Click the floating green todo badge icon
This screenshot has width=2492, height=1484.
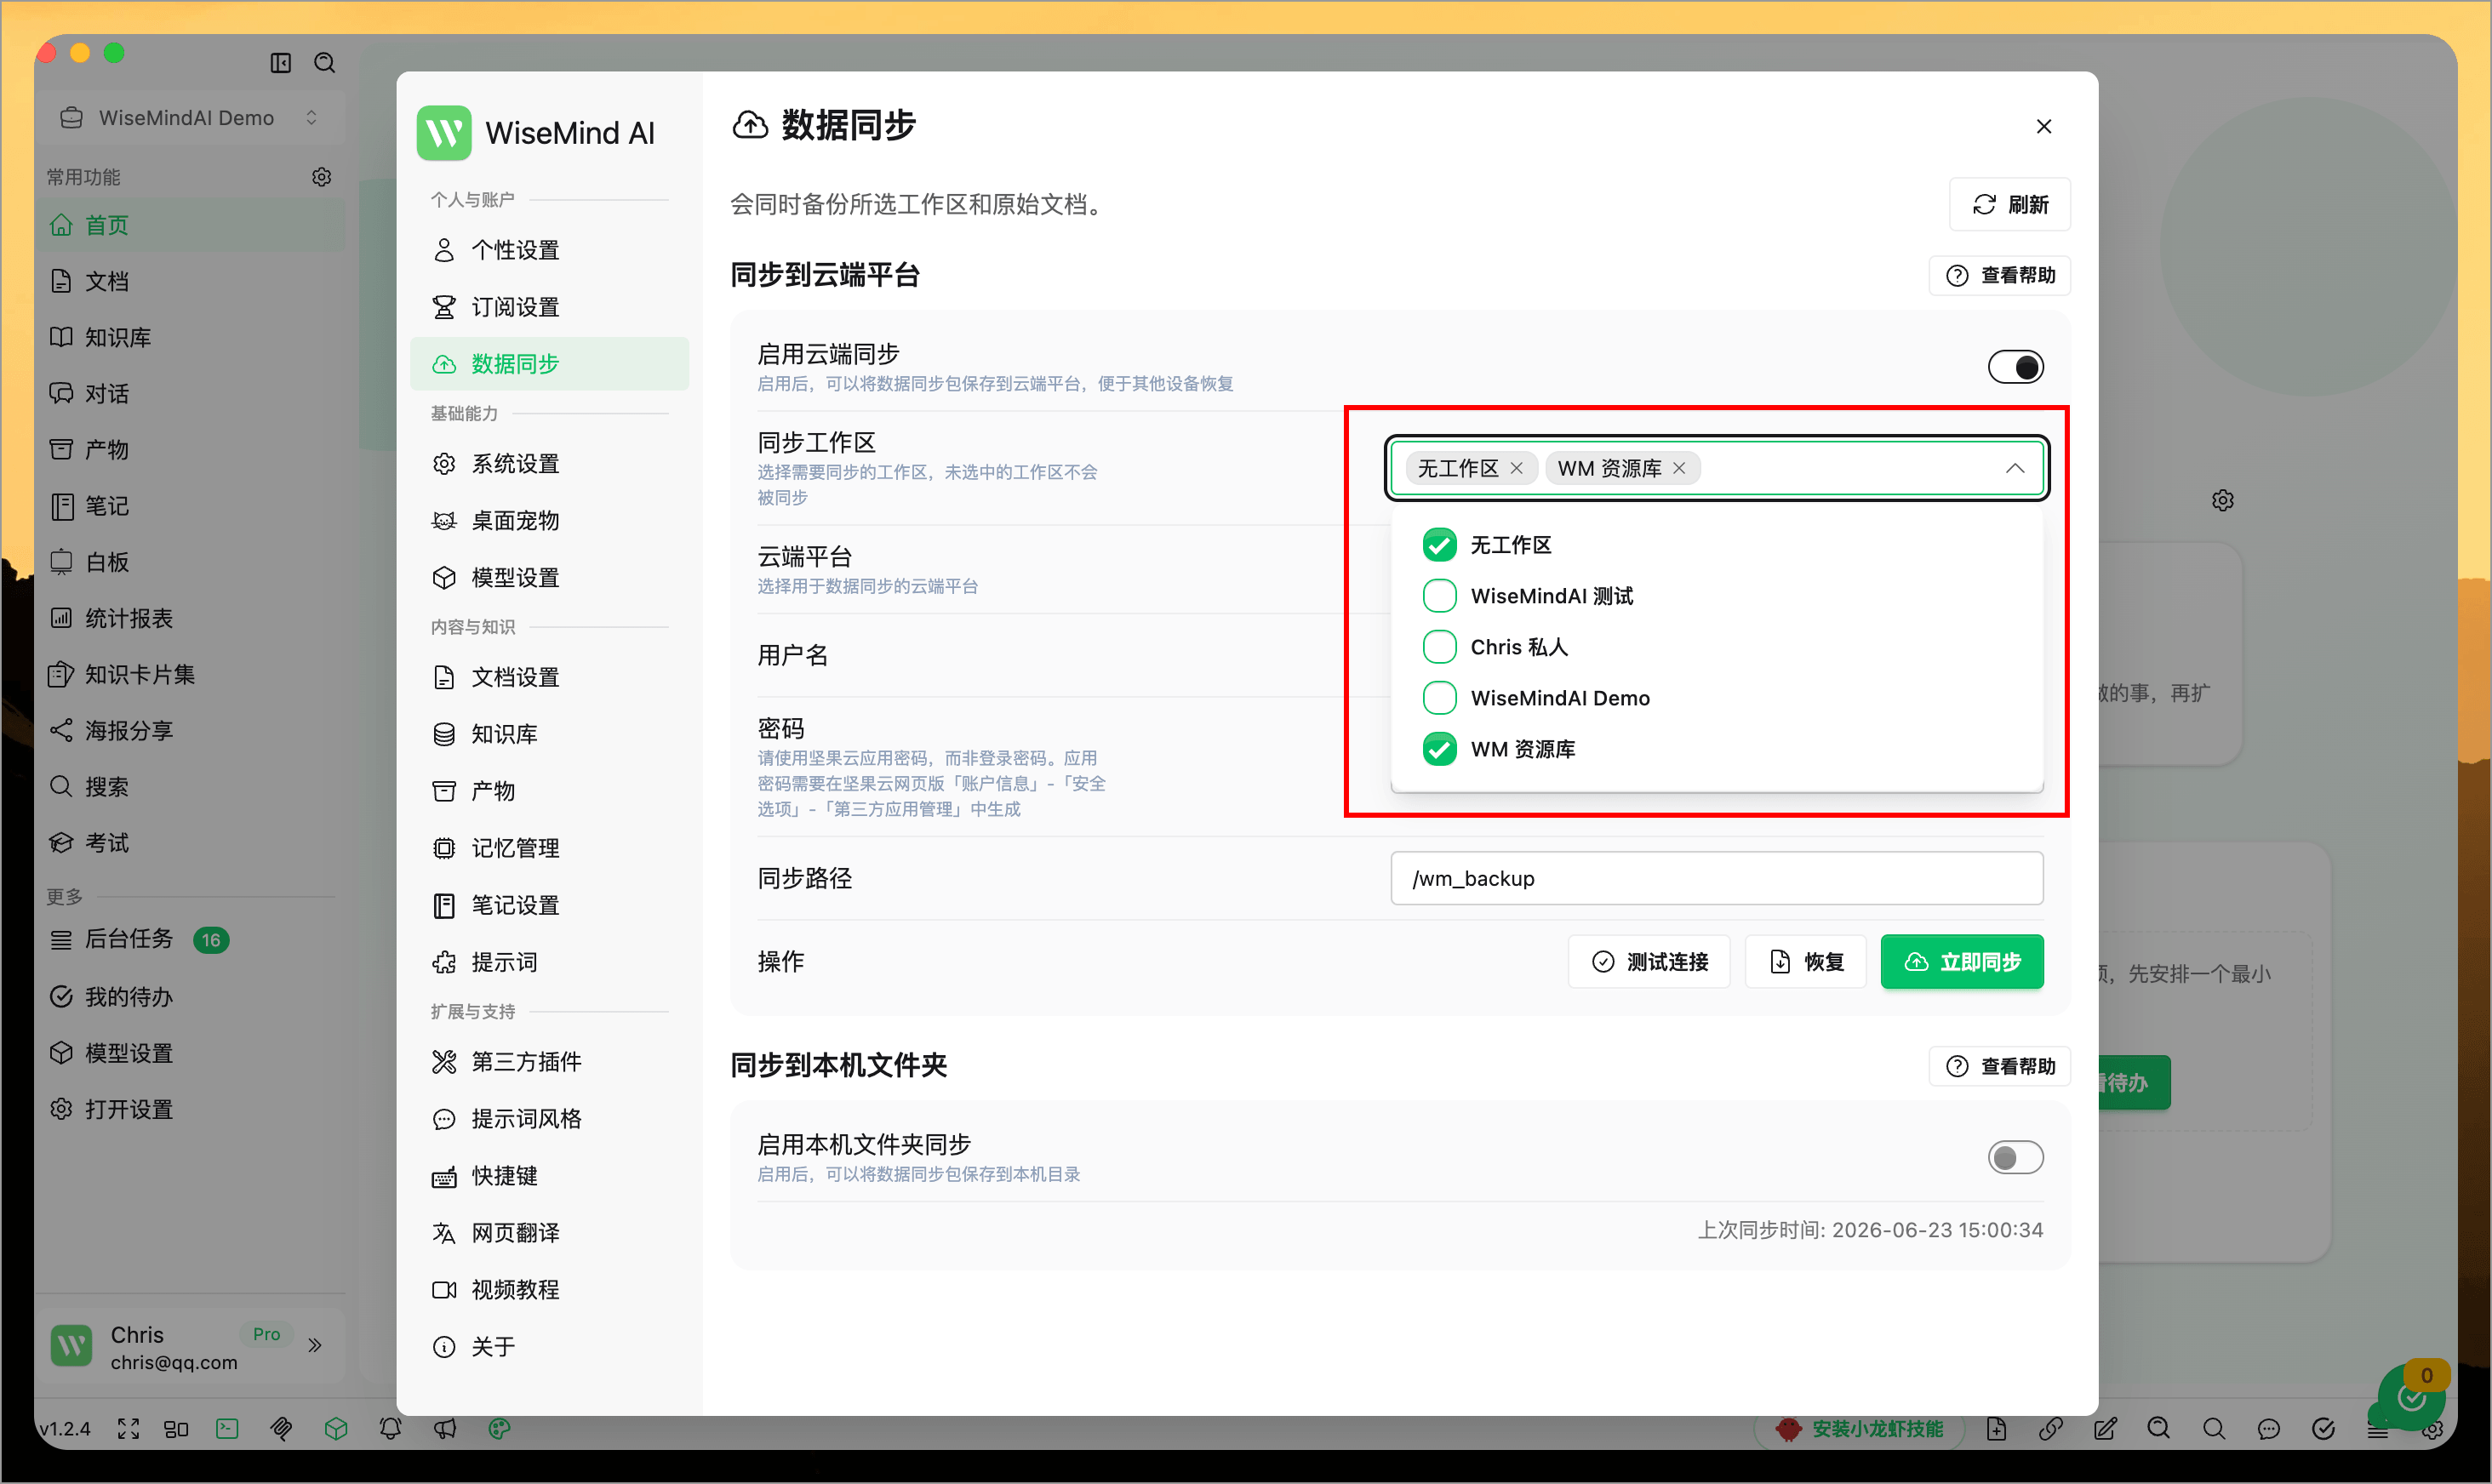point(2411,1396)
